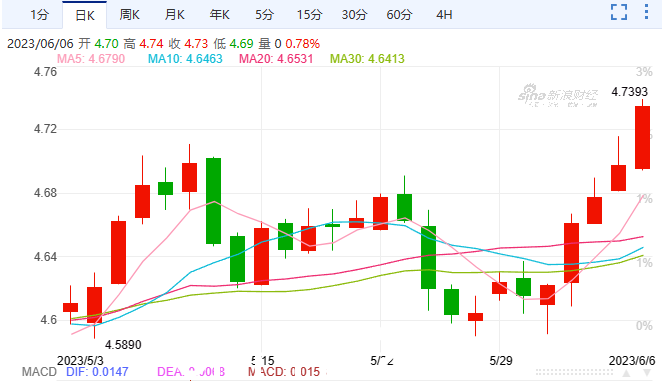Screen dimensions: 662x381
Task: Open the fullscreen chart view icon
Action: click(619, 12)
